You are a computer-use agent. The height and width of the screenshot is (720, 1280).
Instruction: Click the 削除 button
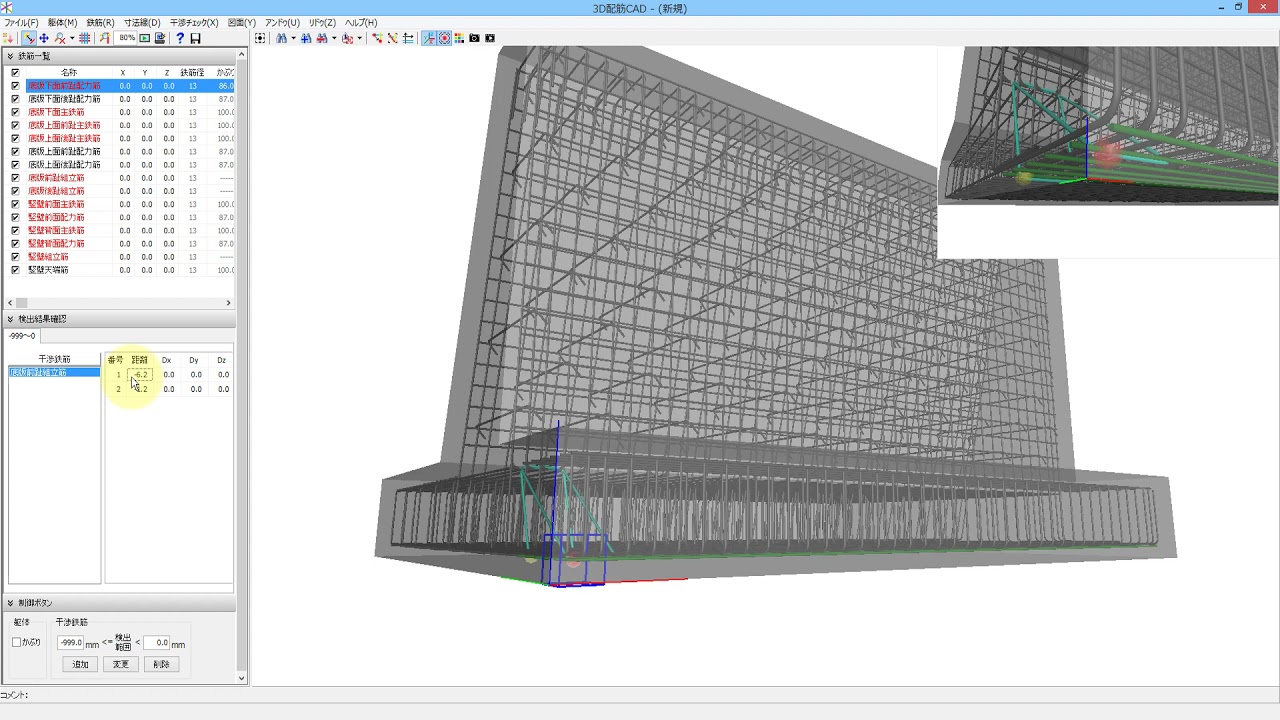click(161, 664)
